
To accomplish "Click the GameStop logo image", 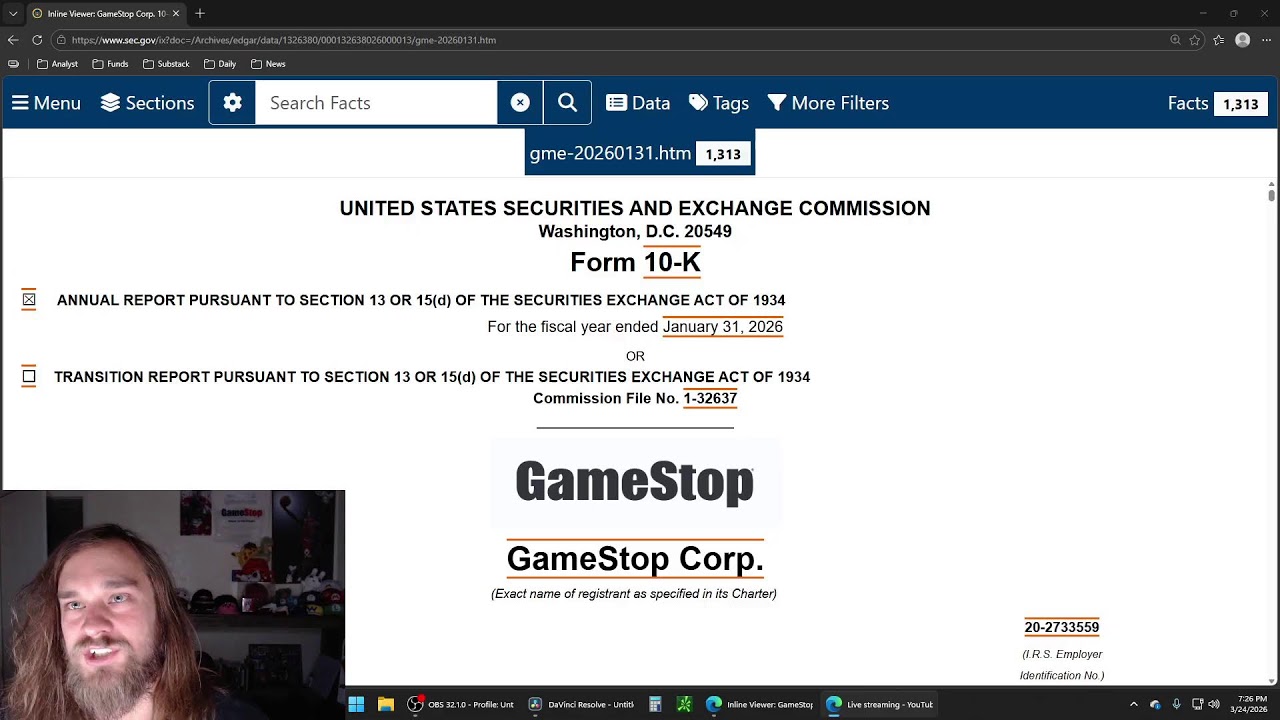I will pos(635,482).
